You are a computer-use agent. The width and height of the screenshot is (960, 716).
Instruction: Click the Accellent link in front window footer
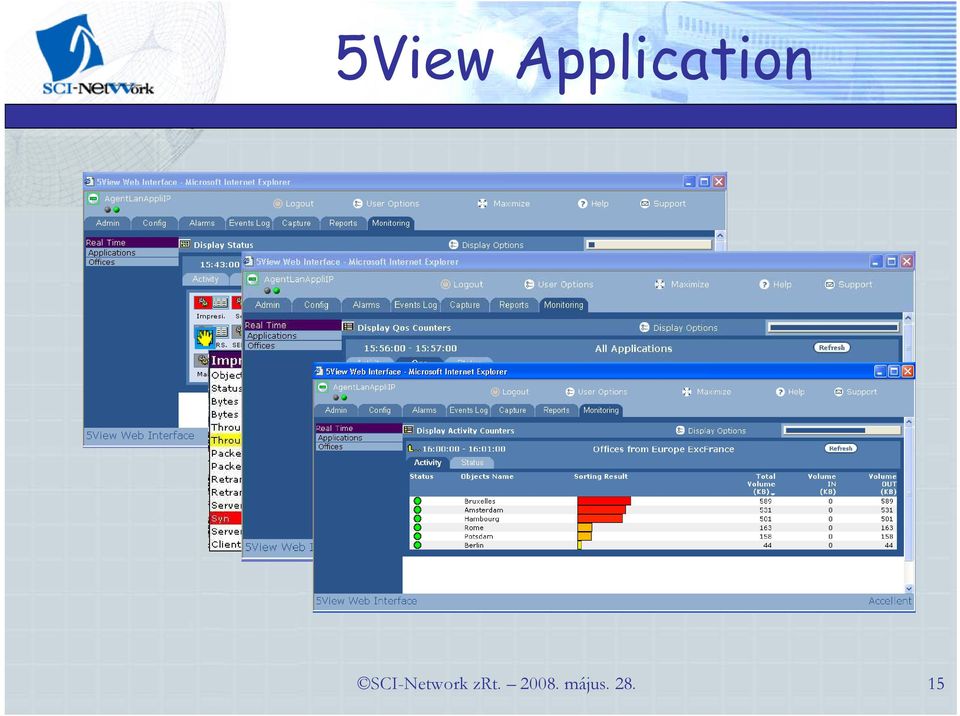(x=890, y=601)
